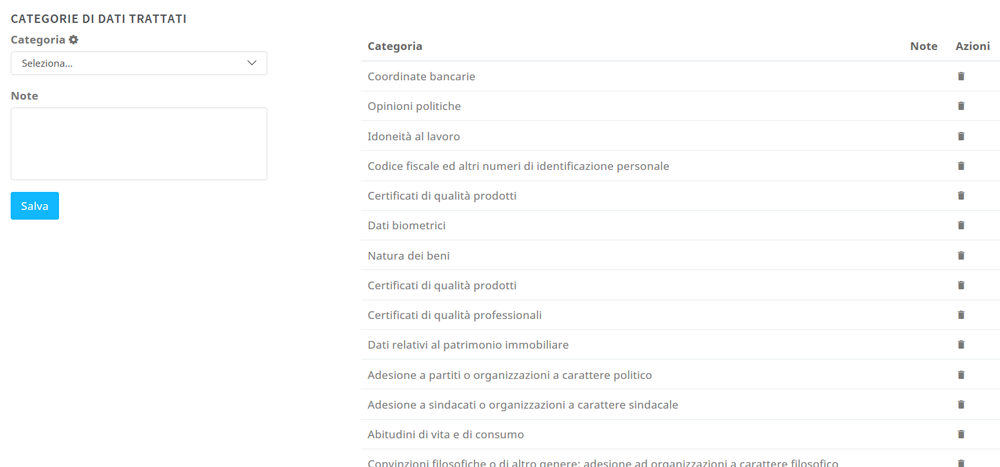1000x467 pixels.
Task: Delete the Dati biometrici row
Action: tap(961, 225)
